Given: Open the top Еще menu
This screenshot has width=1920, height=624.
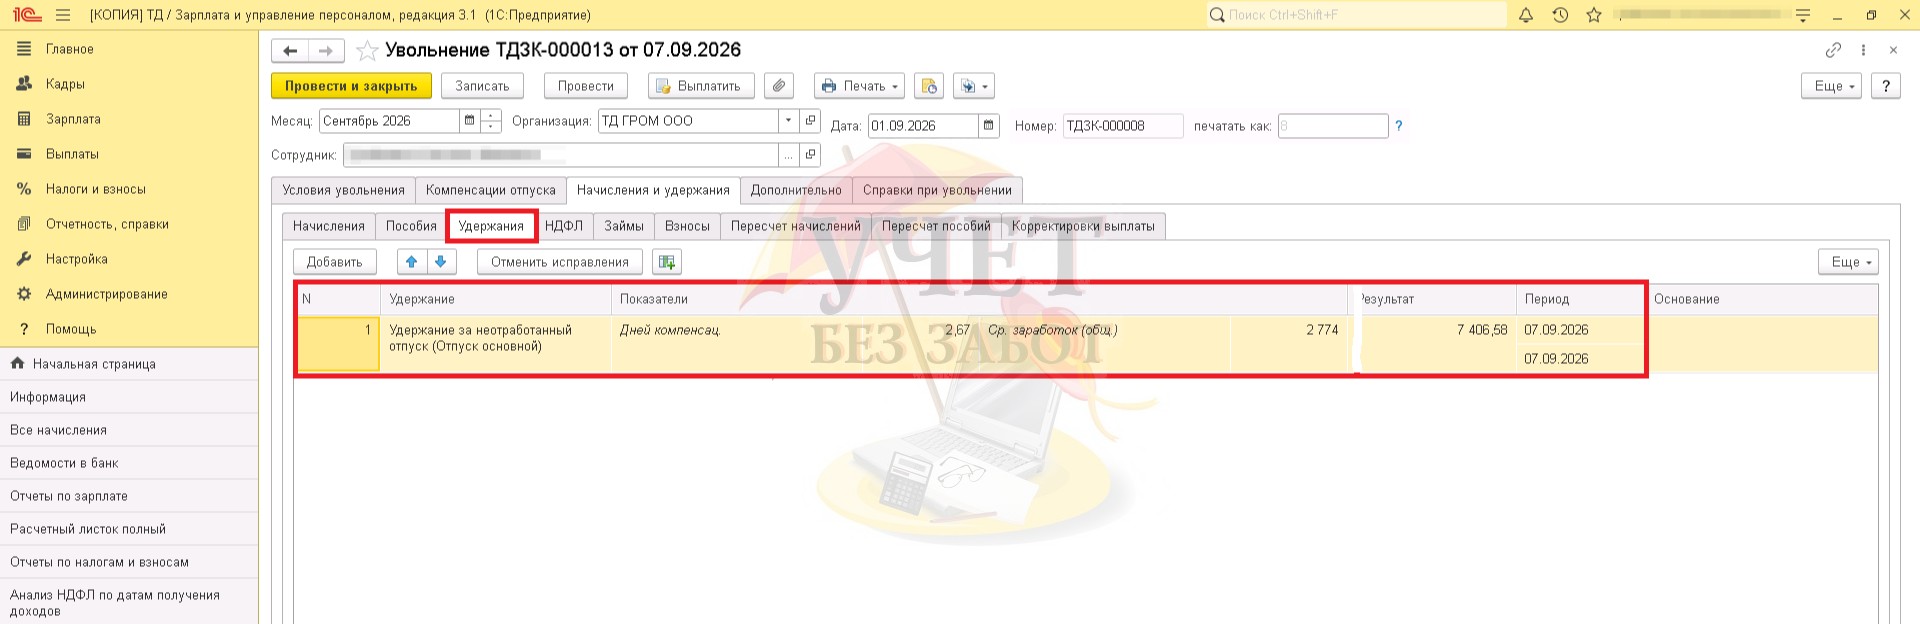Looking at the screenshot, I should click(x=1832, y=86).
